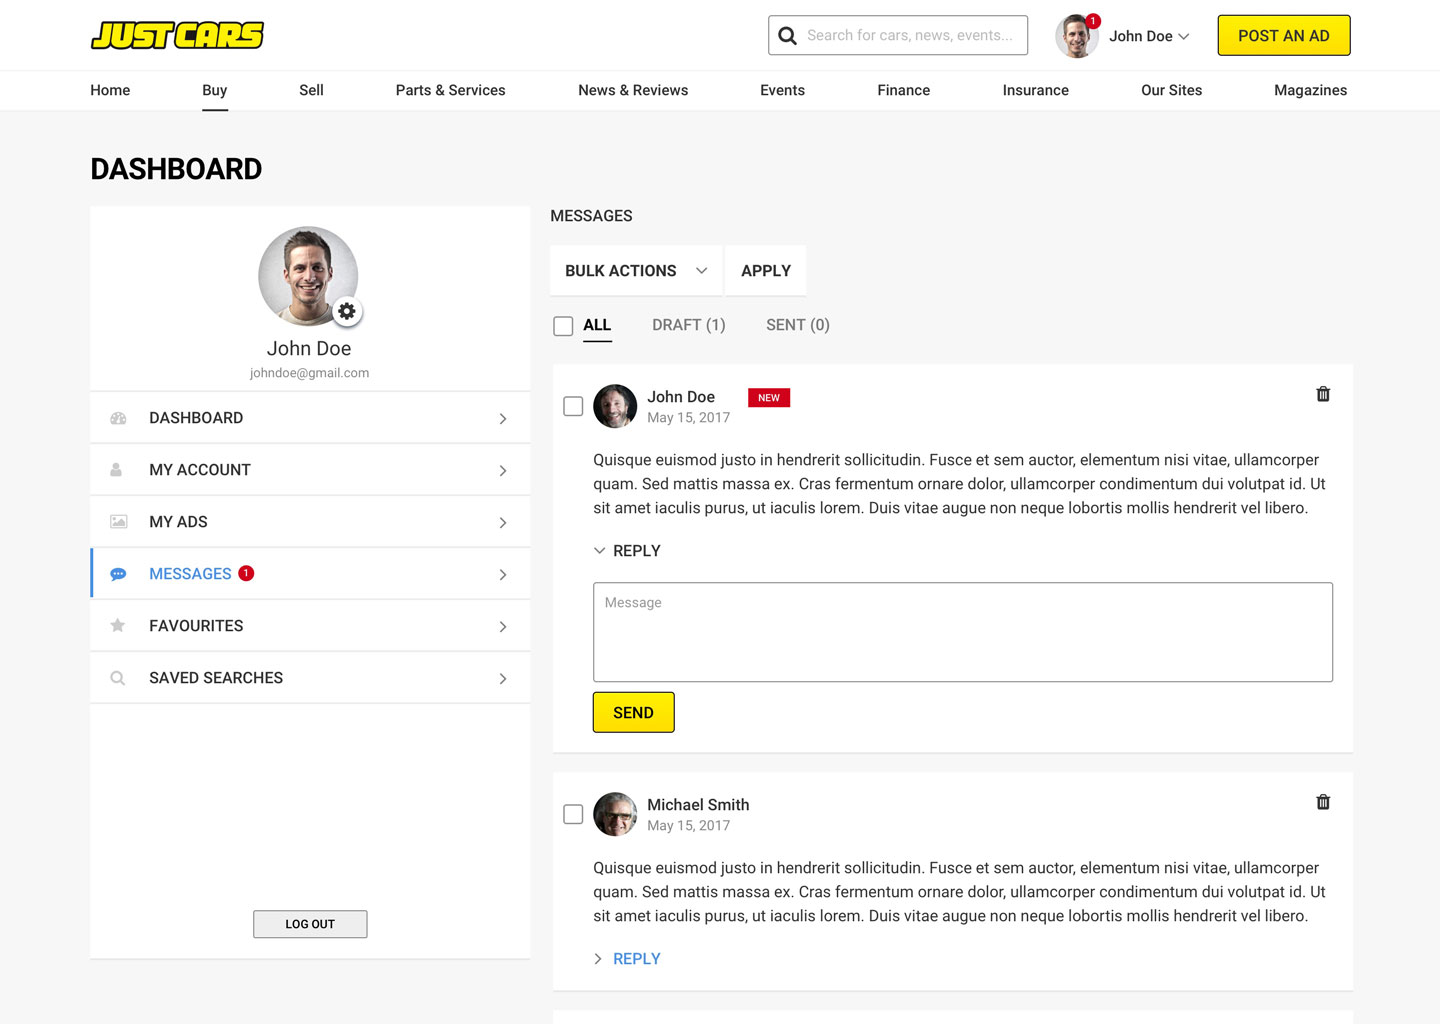Click Michael Smith's avatar in the message
Viewport: 1440px width, 1024px height.
coord(615,814)
